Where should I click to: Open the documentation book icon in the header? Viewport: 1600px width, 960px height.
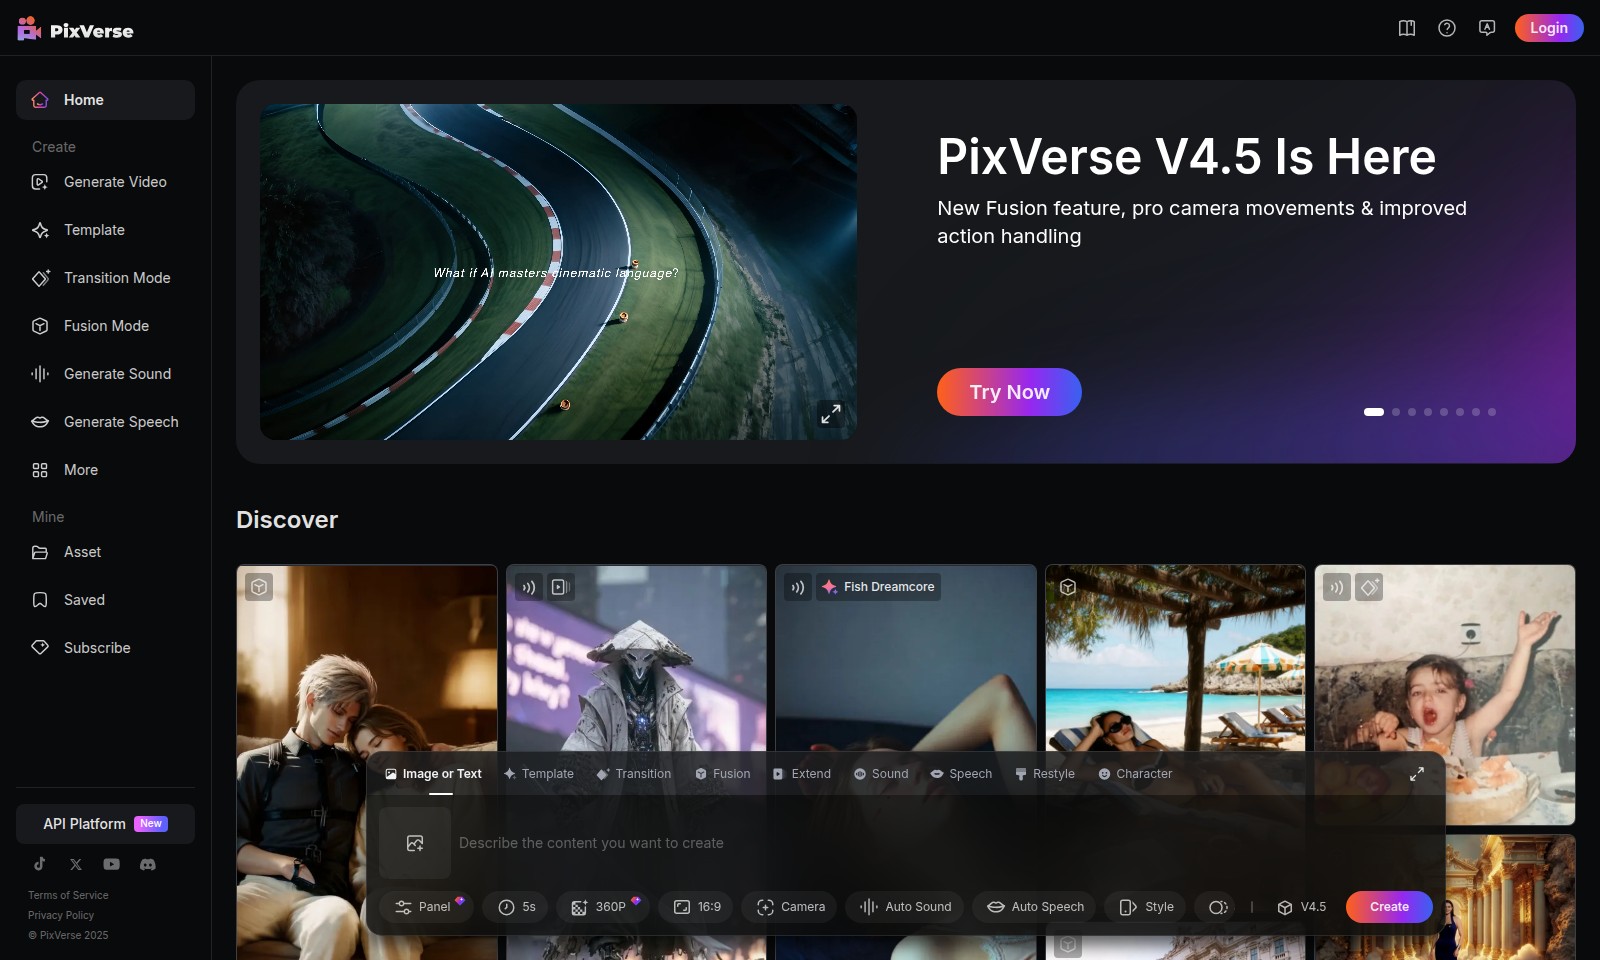[x=1406, y=28]
